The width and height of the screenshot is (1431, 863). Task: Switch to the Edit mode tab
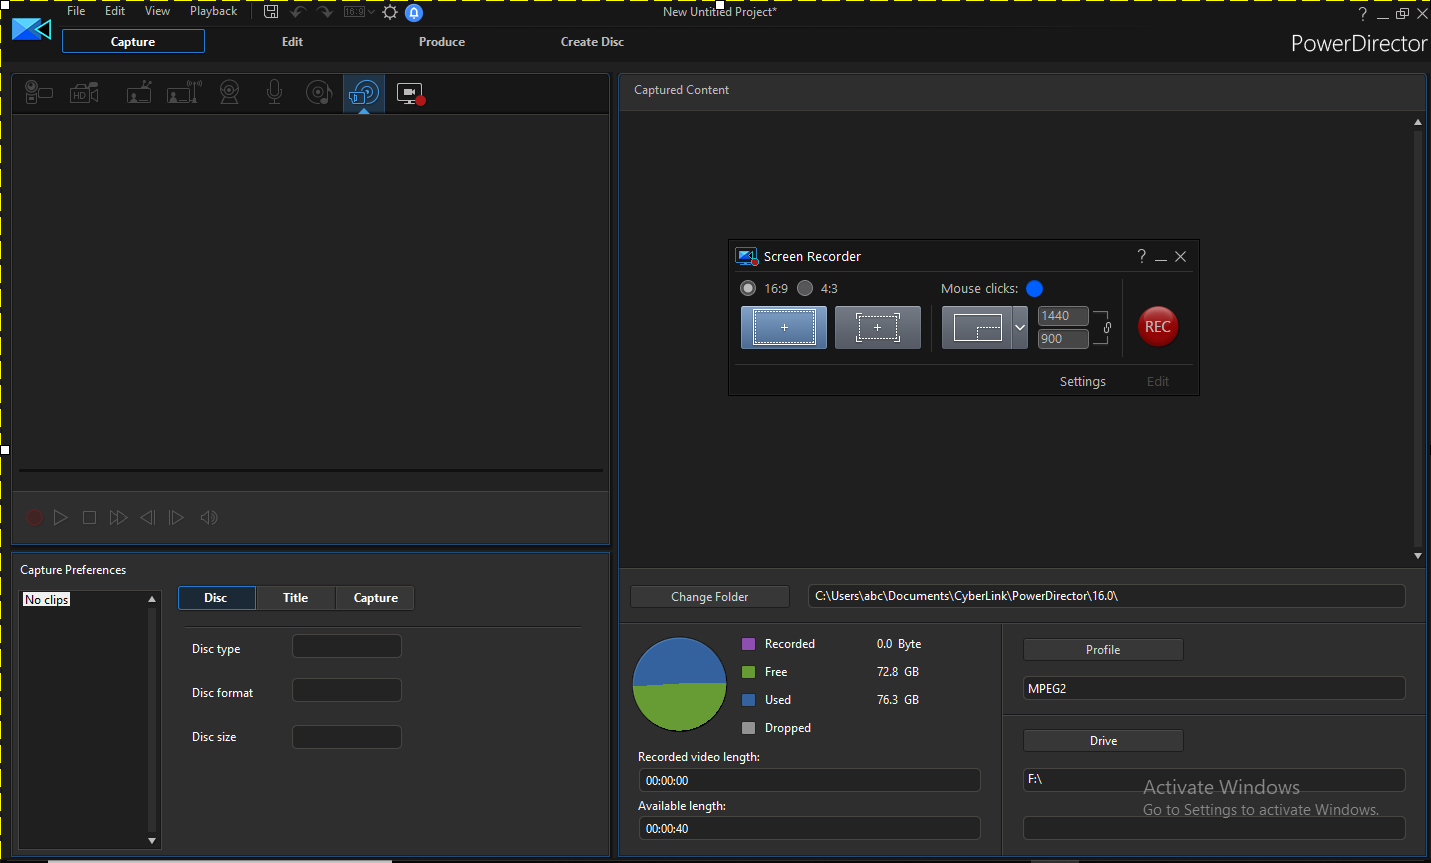click(x=292, y=41)
